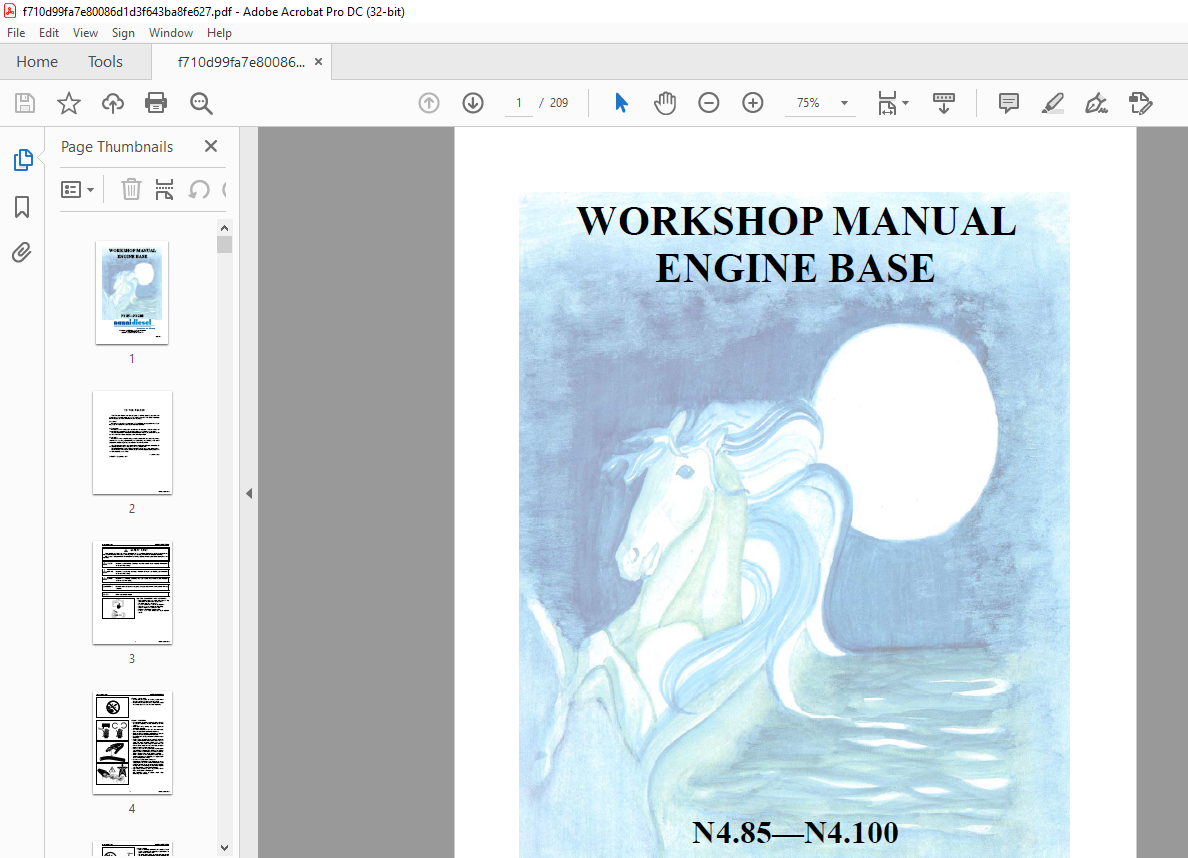Click the Save file icon

(25, 103)
